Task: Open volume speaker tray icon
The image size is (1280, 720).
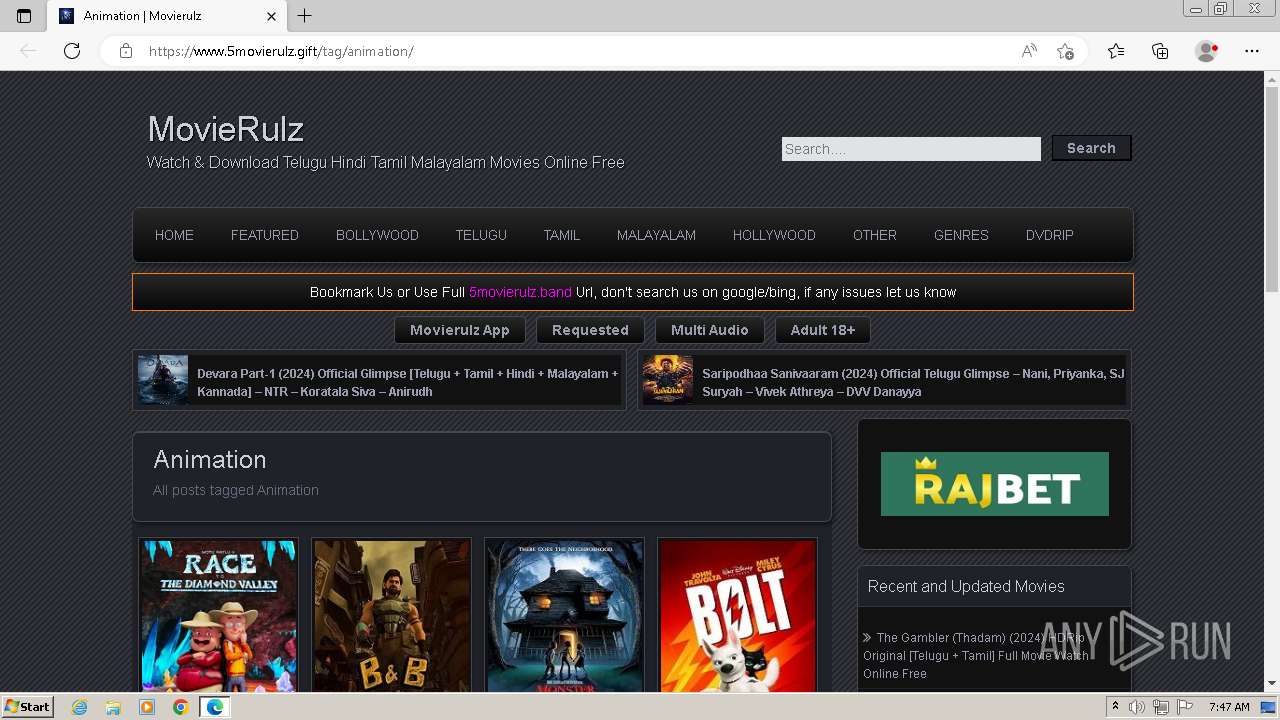Action: [1137, 707]
